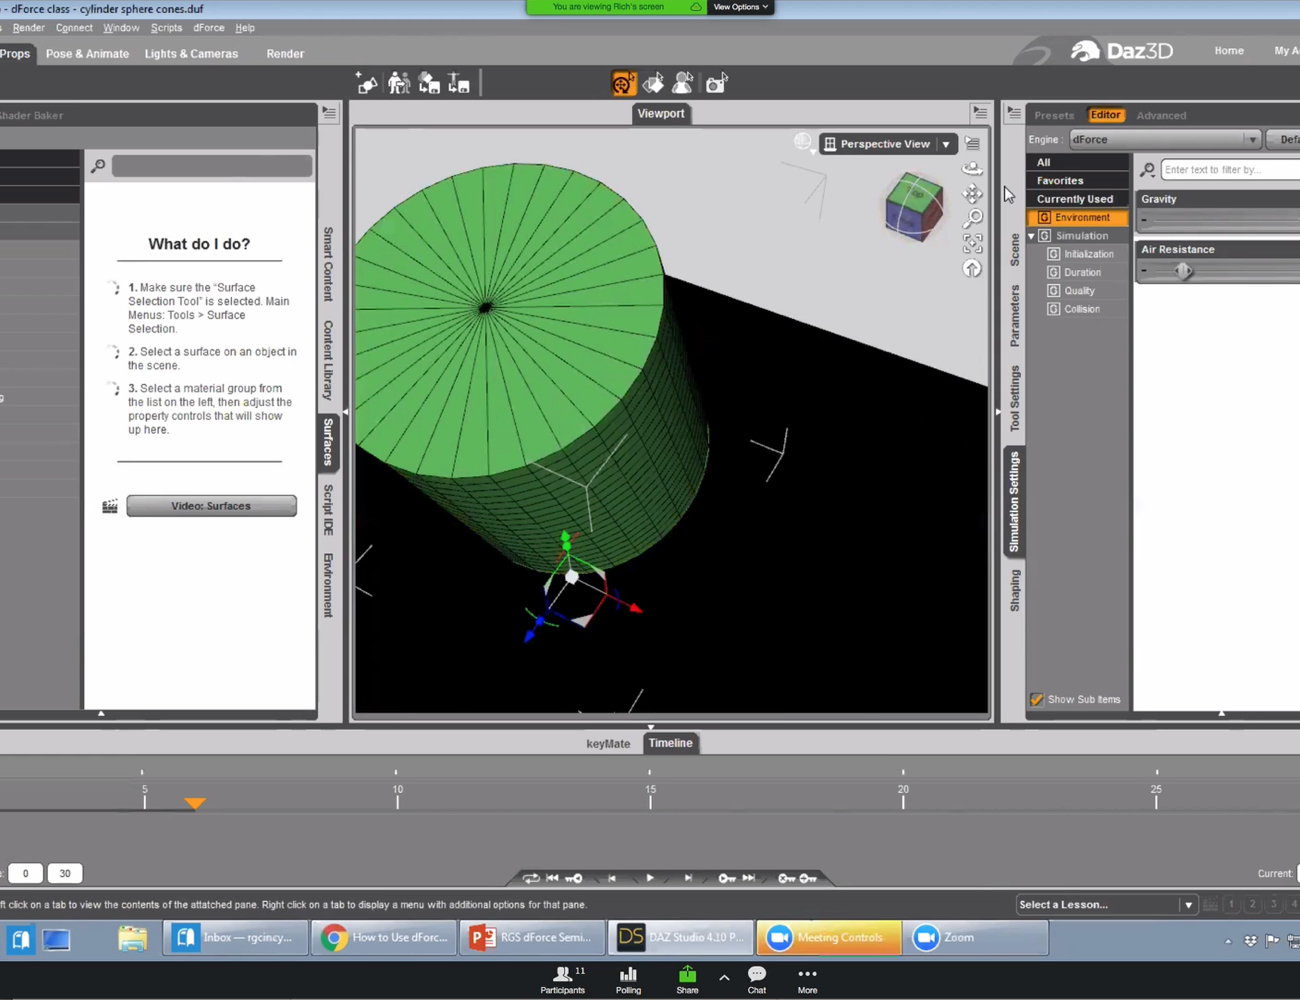
Task: Toggle the Show Sub Items checkbox
Action: click(1036, 699)
